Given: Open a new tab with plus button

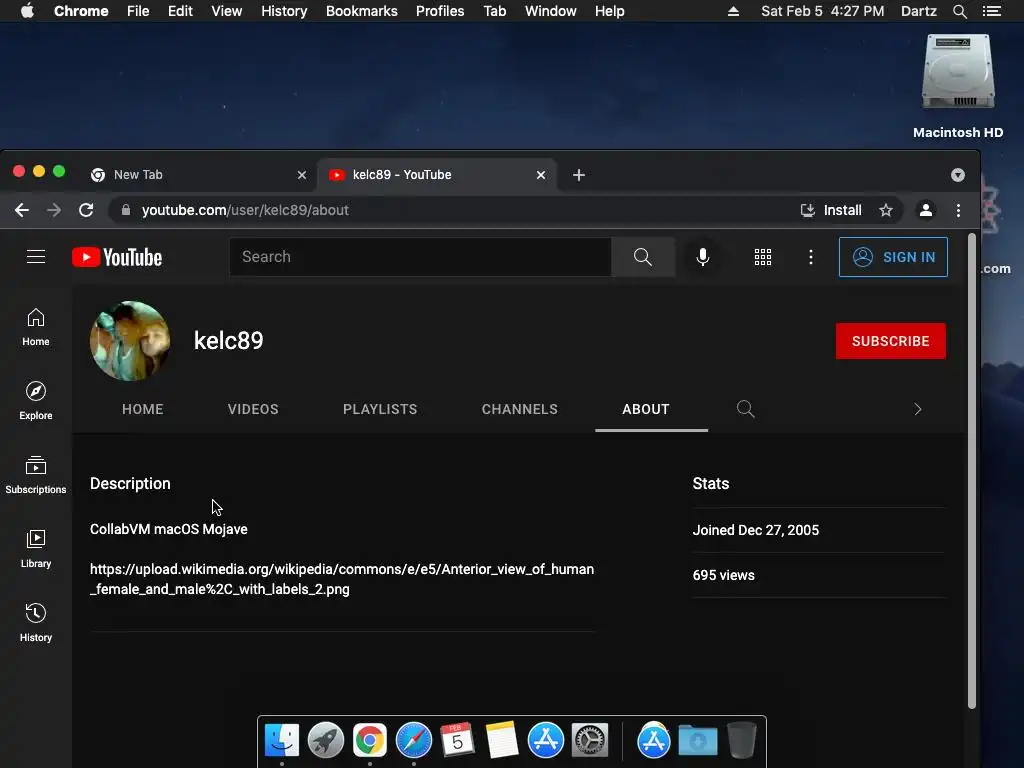Looking at the screenshot, I should click(579, 174).
